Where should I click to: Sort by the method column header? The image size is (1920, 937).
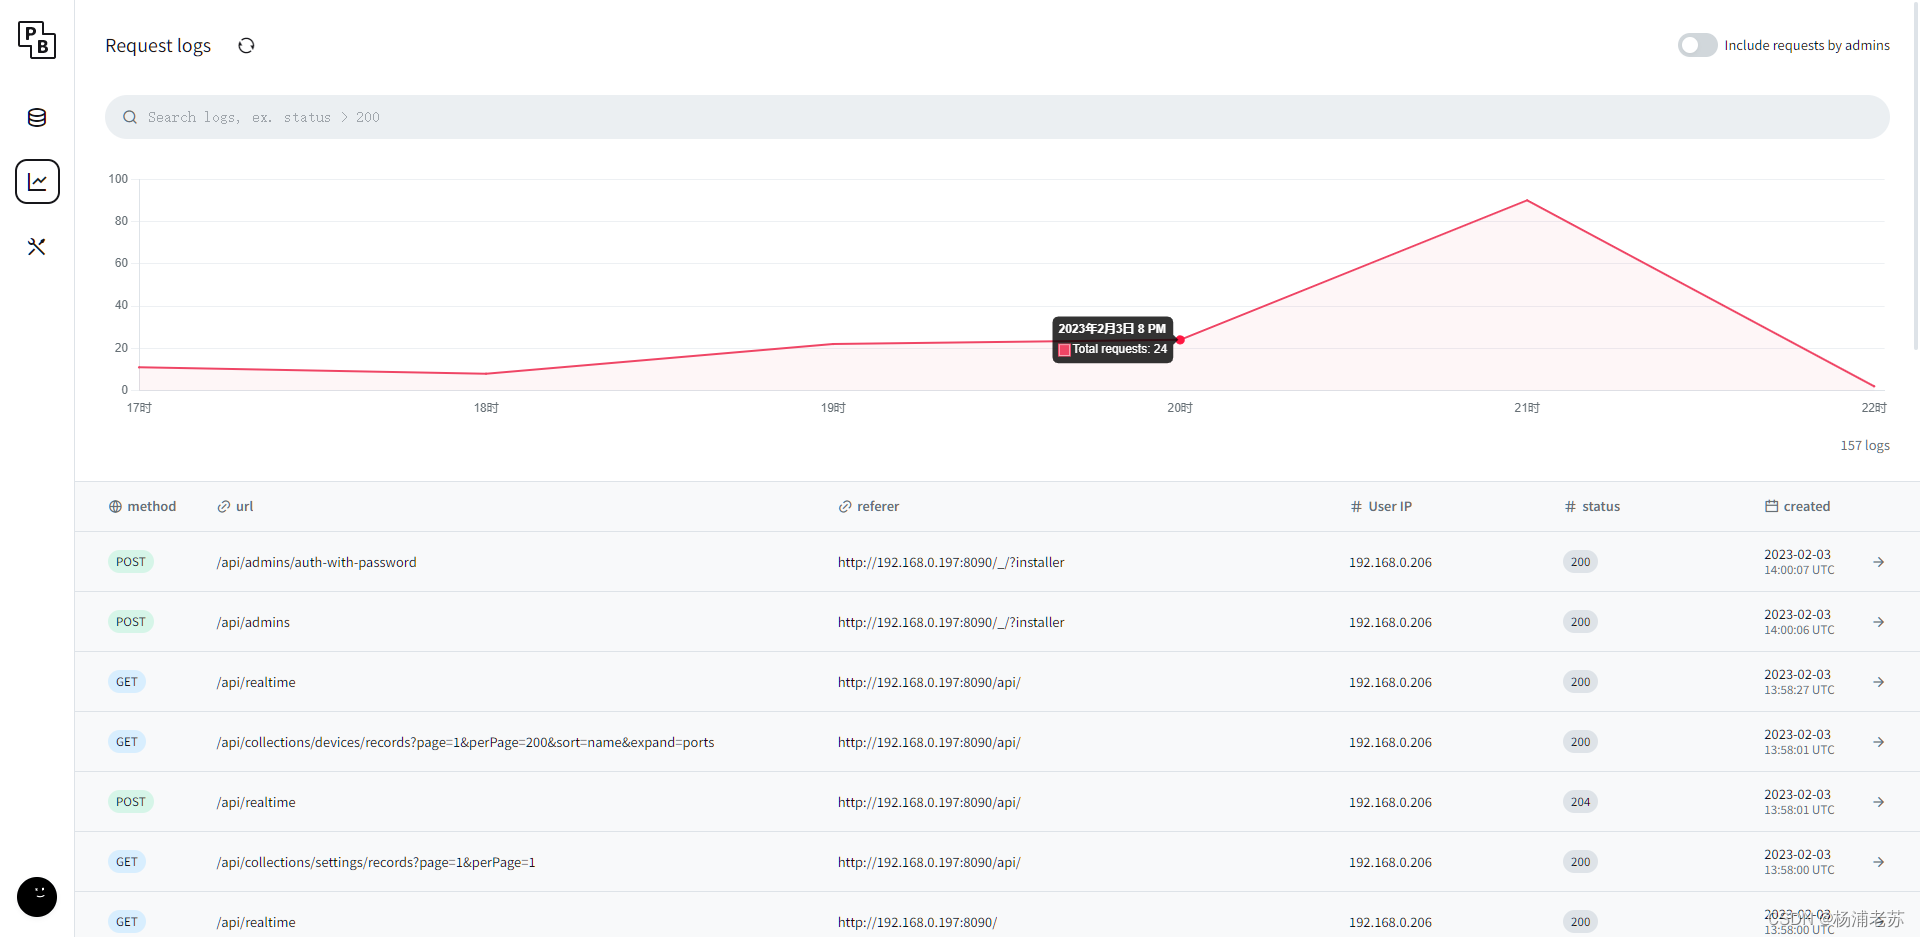pyautogui.click(x=142, y=506)
